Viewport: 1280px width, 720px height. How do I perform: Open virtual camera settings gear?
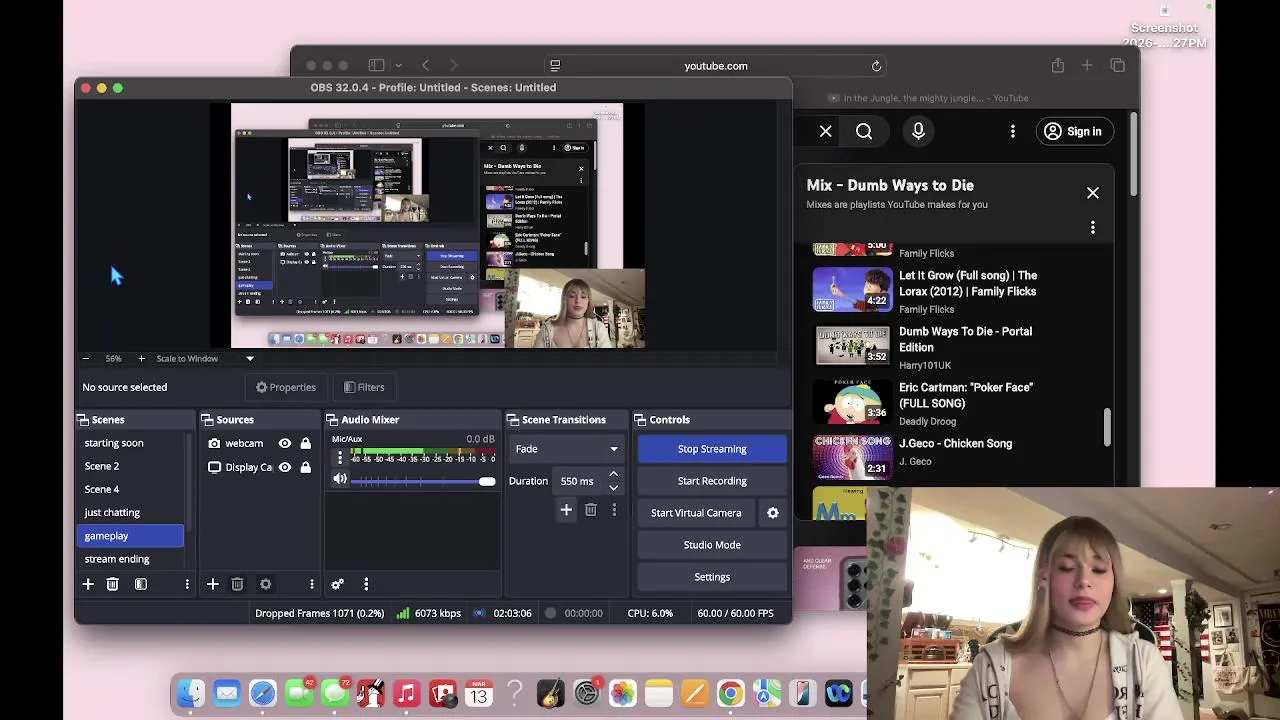click(x=773, y=513)
